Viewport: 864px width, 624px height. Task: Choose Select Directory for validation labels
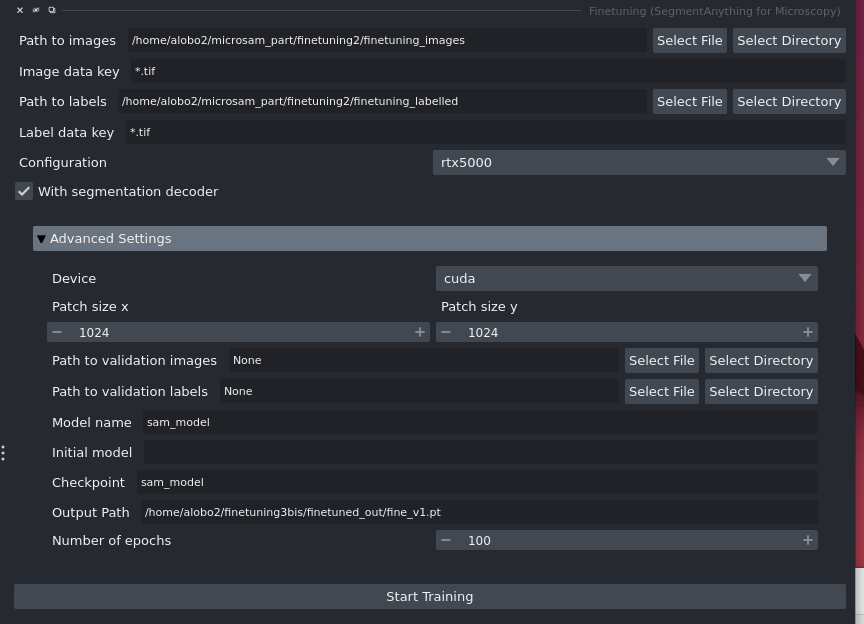click(x=761, y=391)
